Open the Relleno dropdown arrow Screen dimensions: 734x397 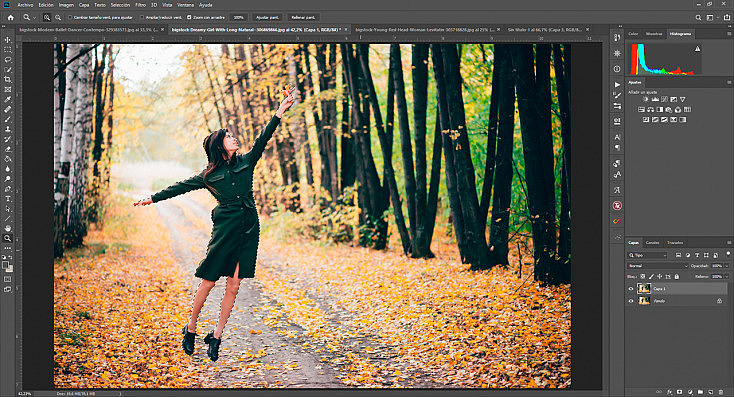(x=726, y=277)
